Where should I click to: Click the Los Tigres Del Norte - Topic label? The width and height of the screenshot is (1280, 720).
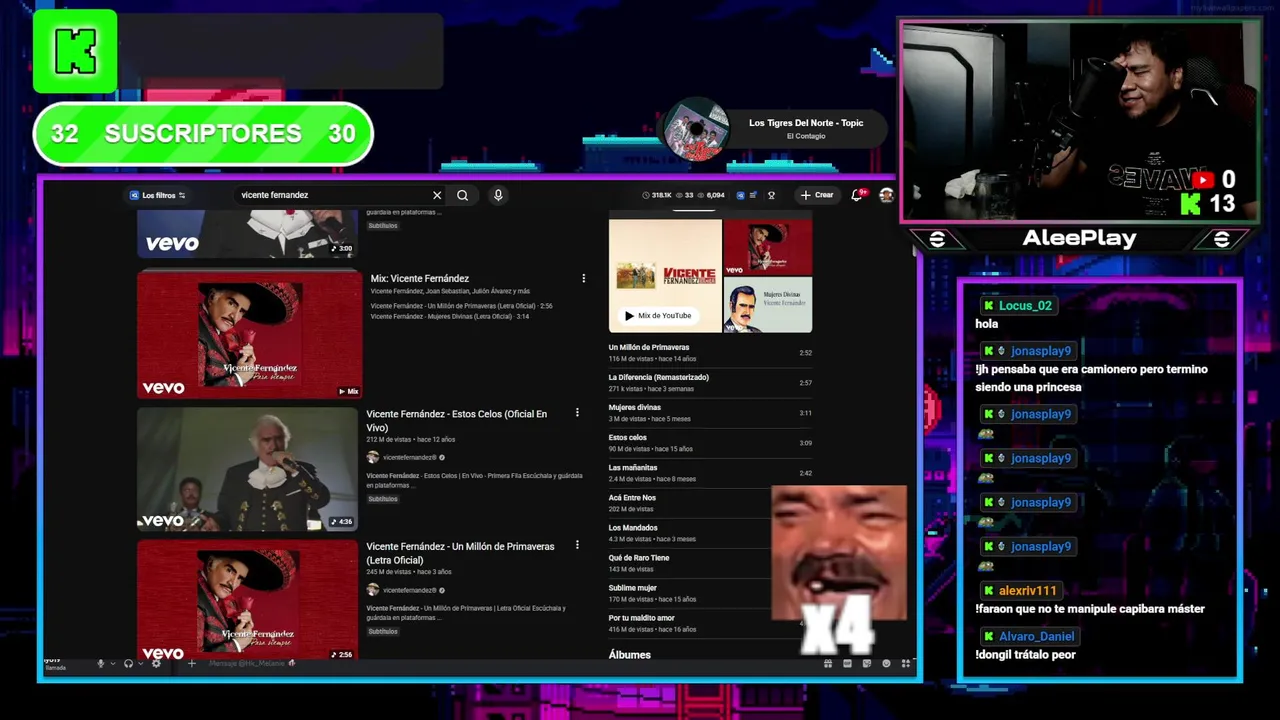point(806,123)
